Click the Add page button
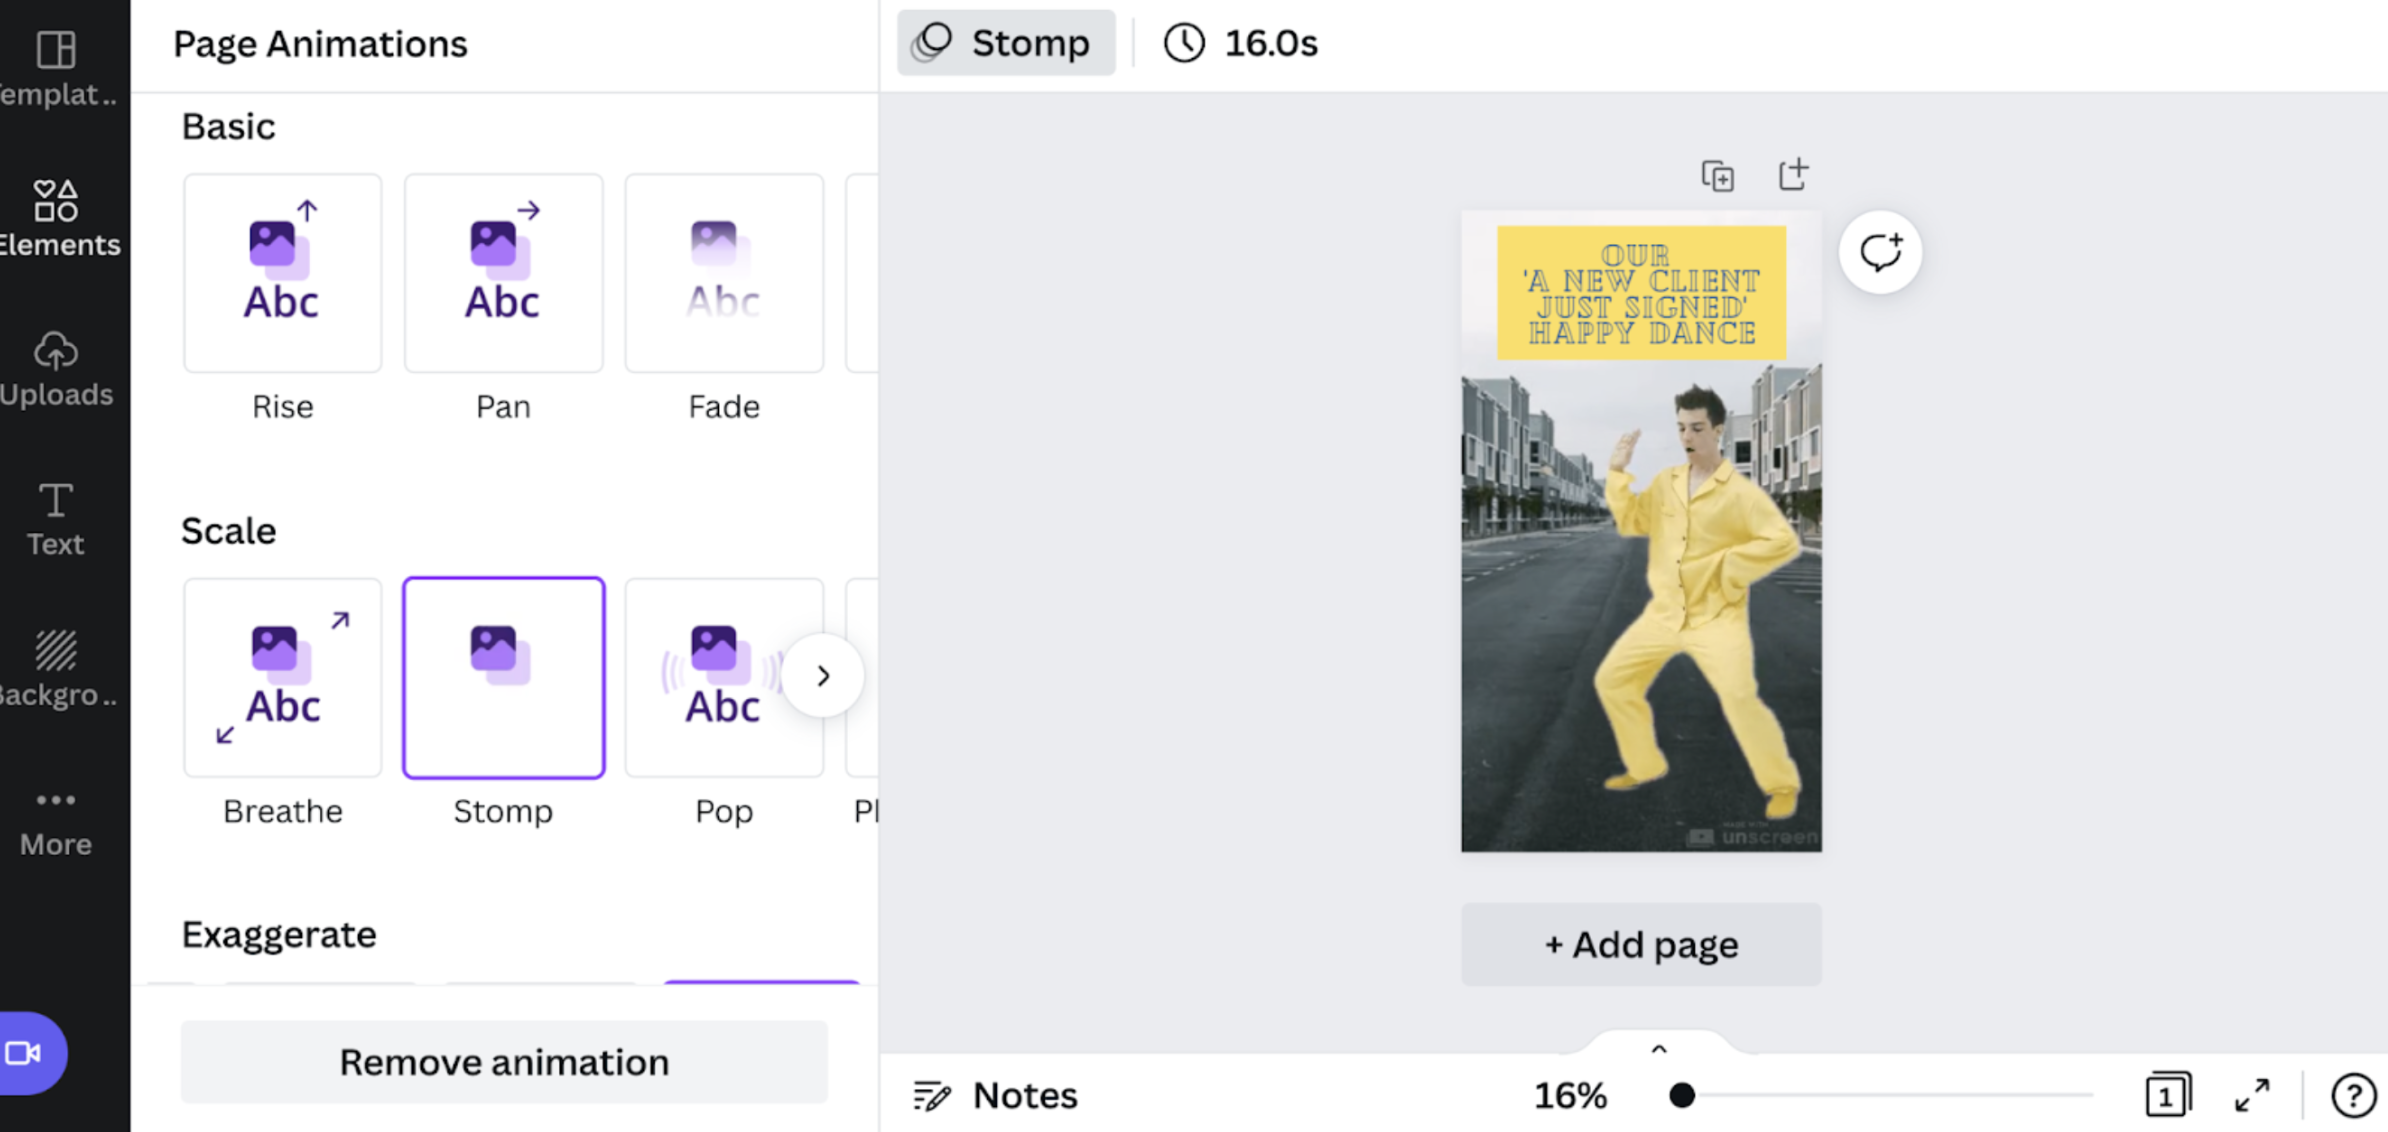Image resolution: width=2388 pixels, height=1132 pixels. tap(1642, 943)
